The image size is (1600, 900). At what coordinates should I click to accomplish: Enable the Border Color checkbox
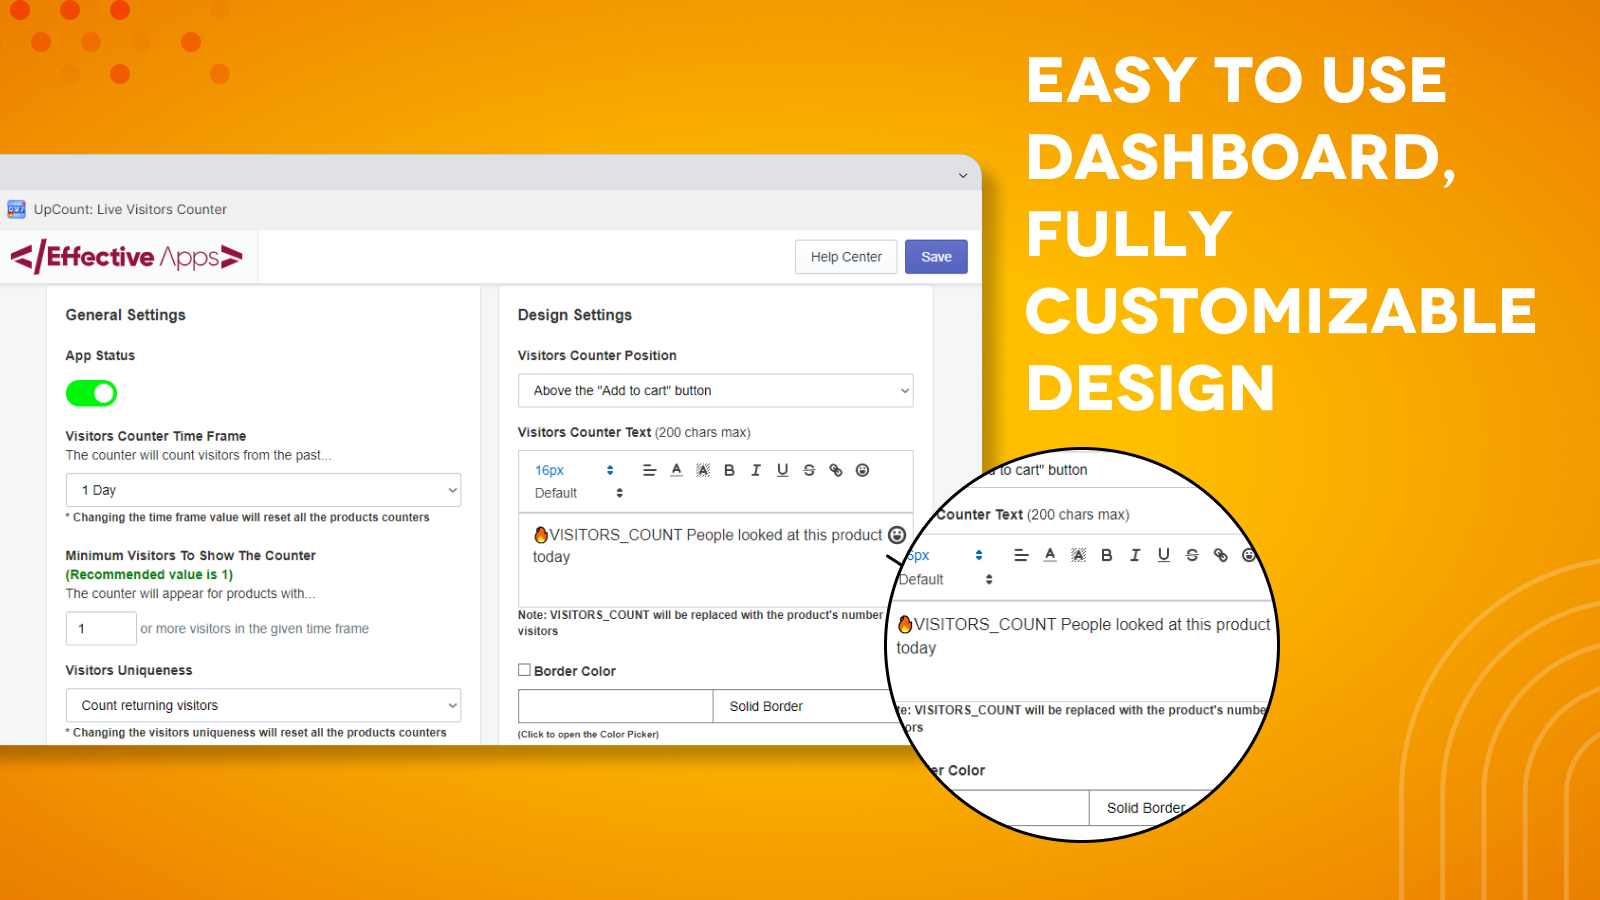click(524, 670)
